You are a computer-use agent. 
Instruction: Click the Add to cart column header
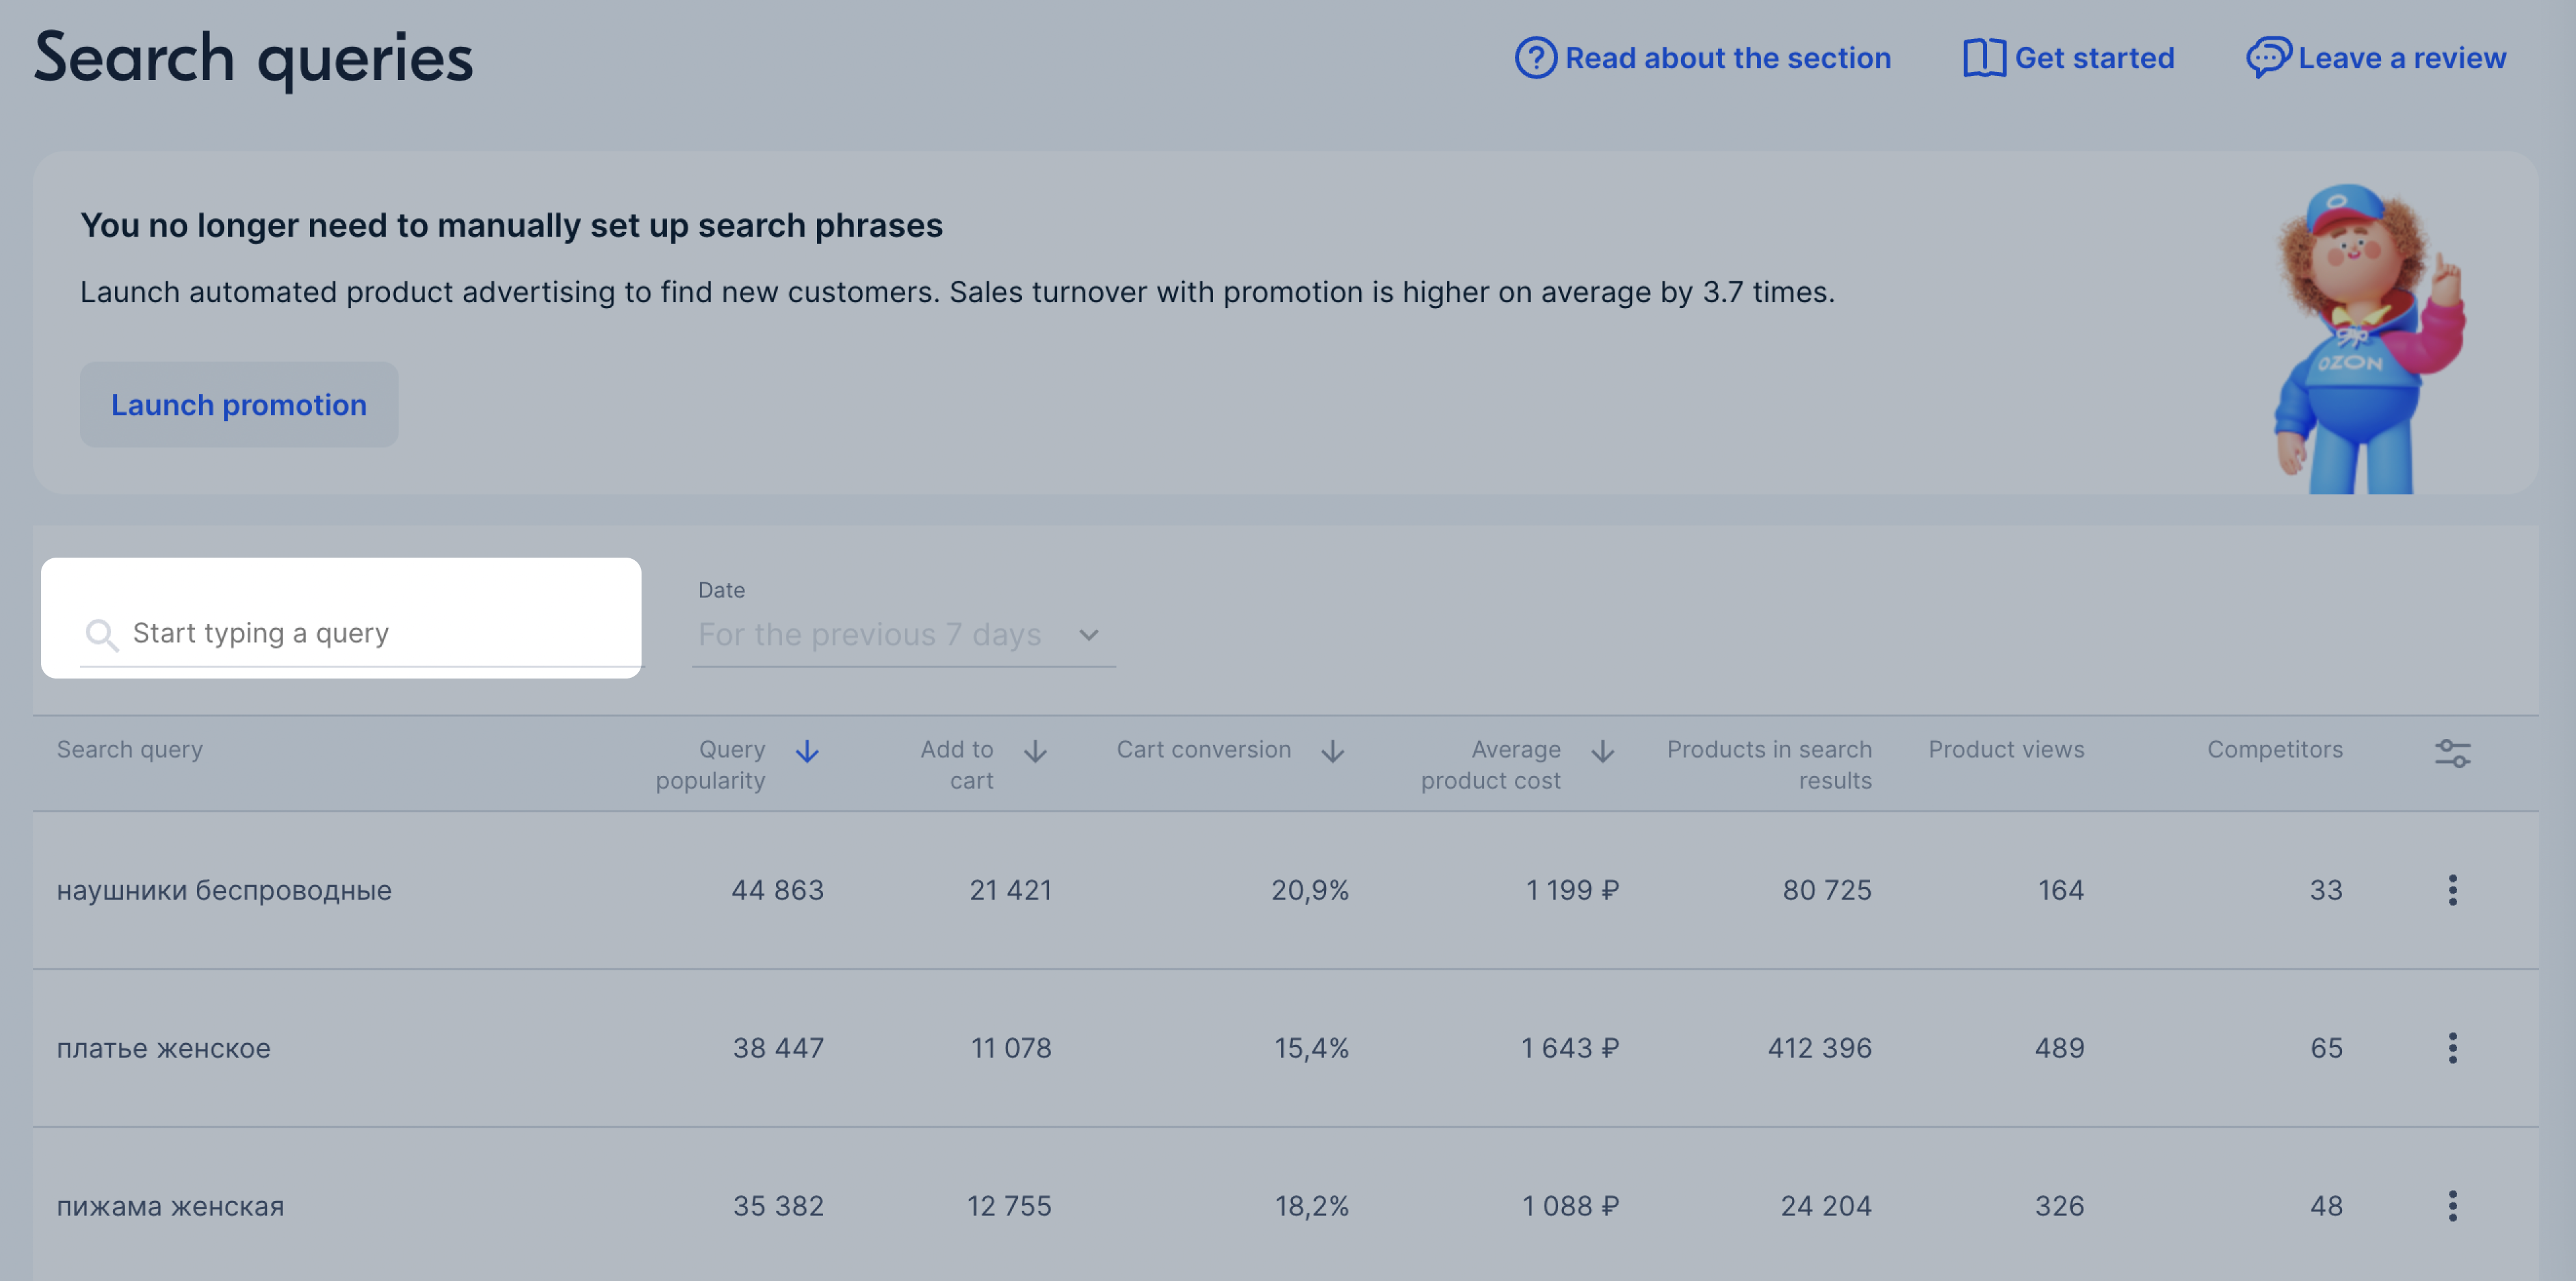(957, 764)
